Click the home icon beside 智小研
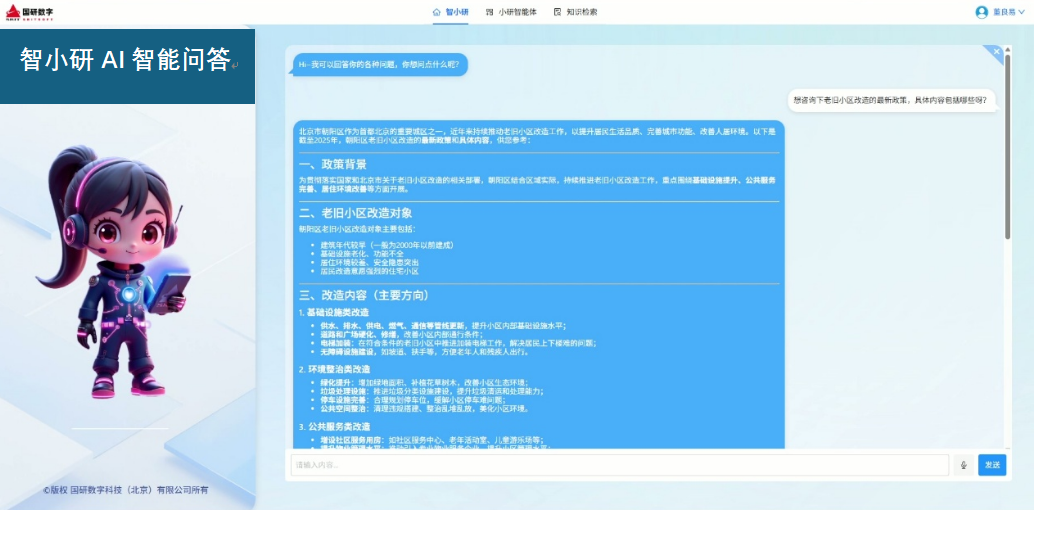The width and height of the screenshot is (1039, 540). pos(437,12)
